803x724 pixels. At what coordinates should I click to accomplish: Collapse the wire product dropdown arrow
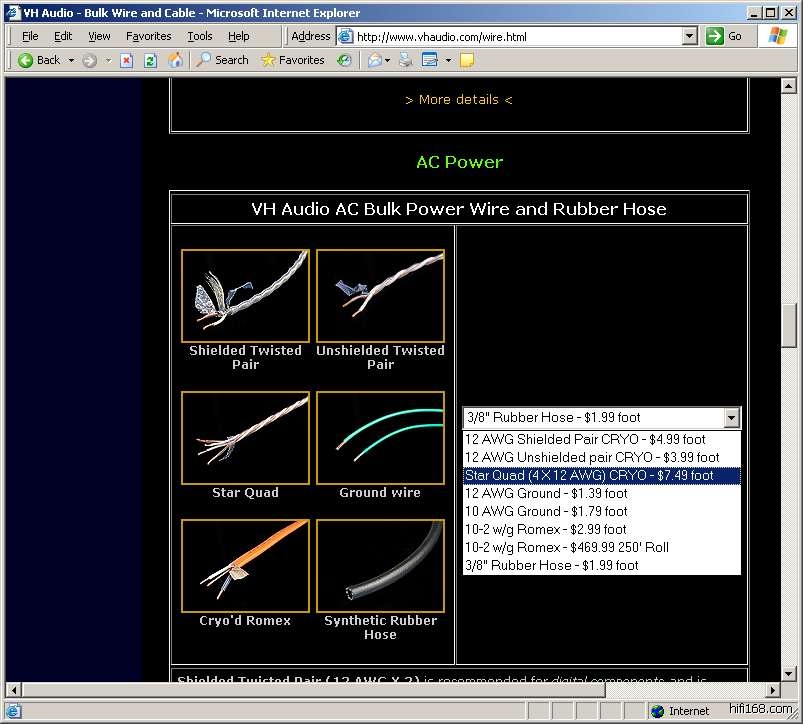pyautogui.click(x=731, y=418)
